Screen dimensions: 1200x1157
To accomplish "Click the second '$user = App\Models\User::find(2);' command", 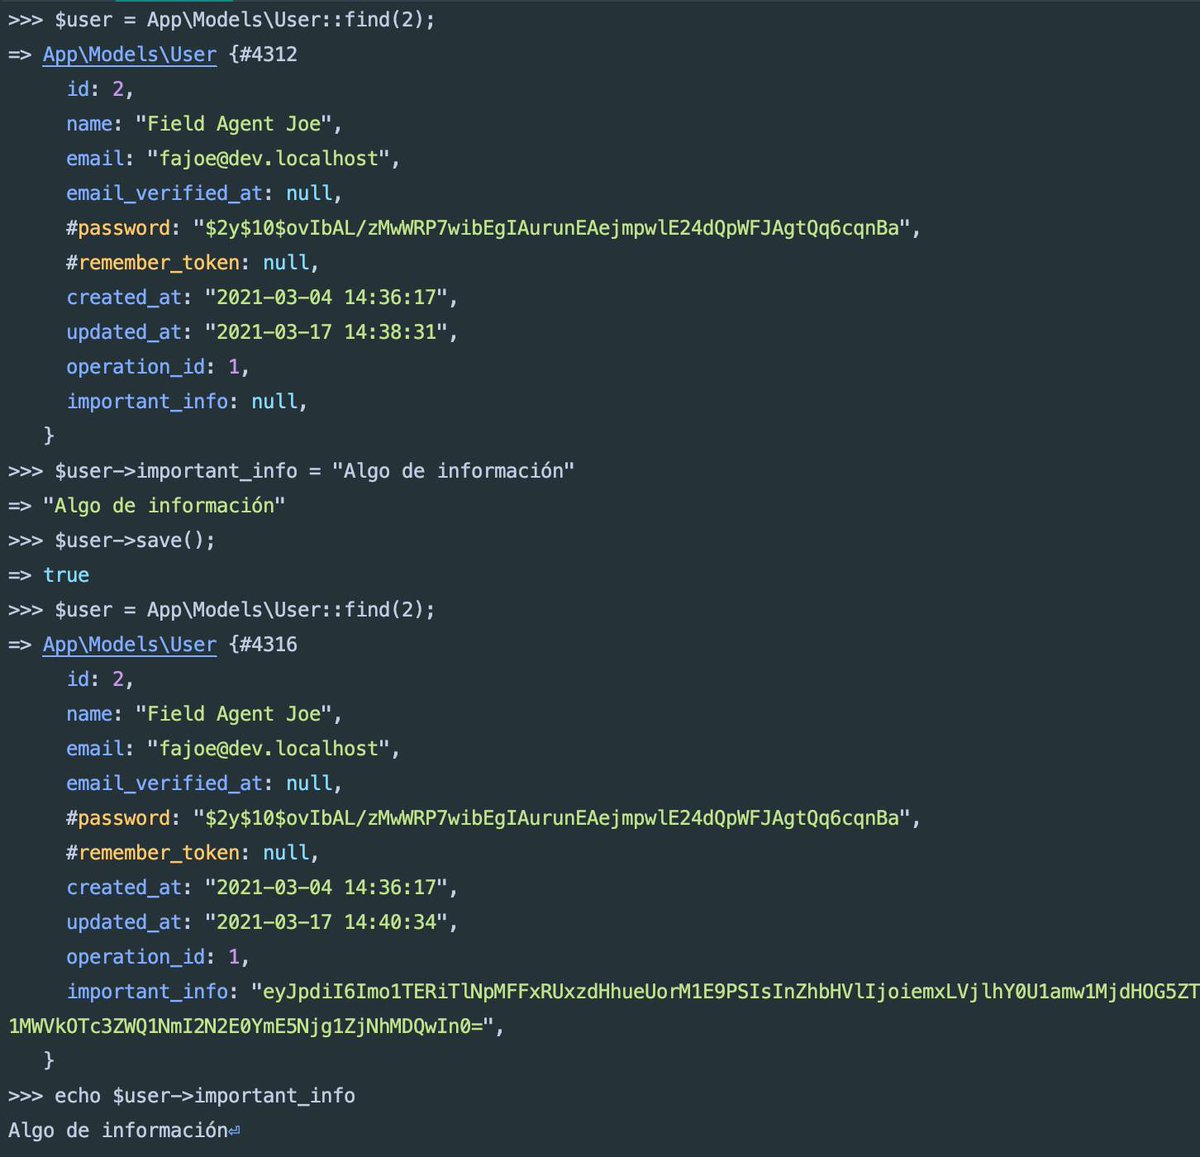I will [245, 610].
